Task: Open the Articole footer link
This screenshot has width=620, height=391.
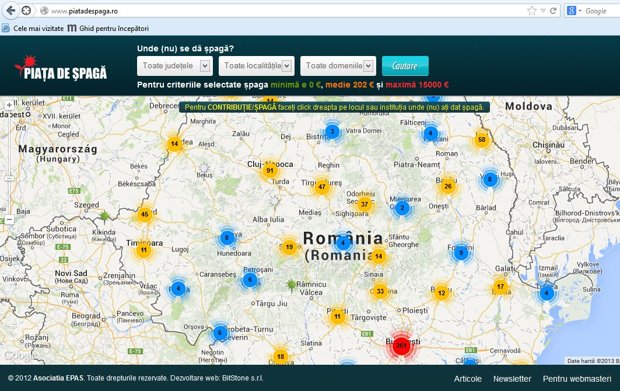Action: (x=467, y=379)
